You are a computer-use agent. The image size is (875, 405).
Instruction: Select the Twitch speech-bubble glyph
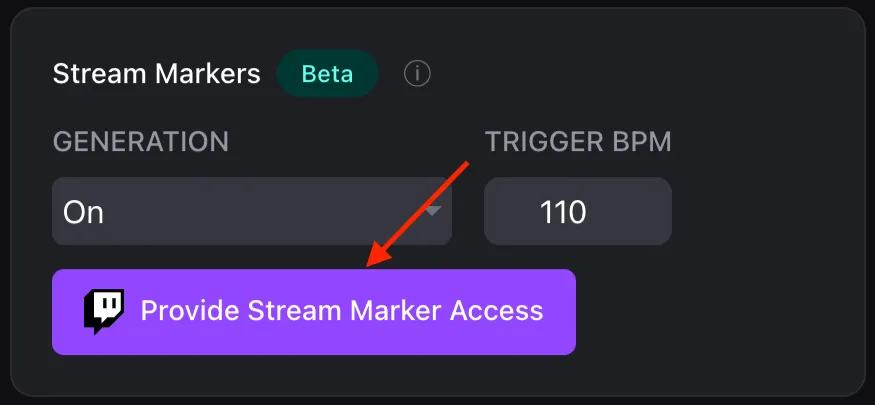(x=104, y=311)
